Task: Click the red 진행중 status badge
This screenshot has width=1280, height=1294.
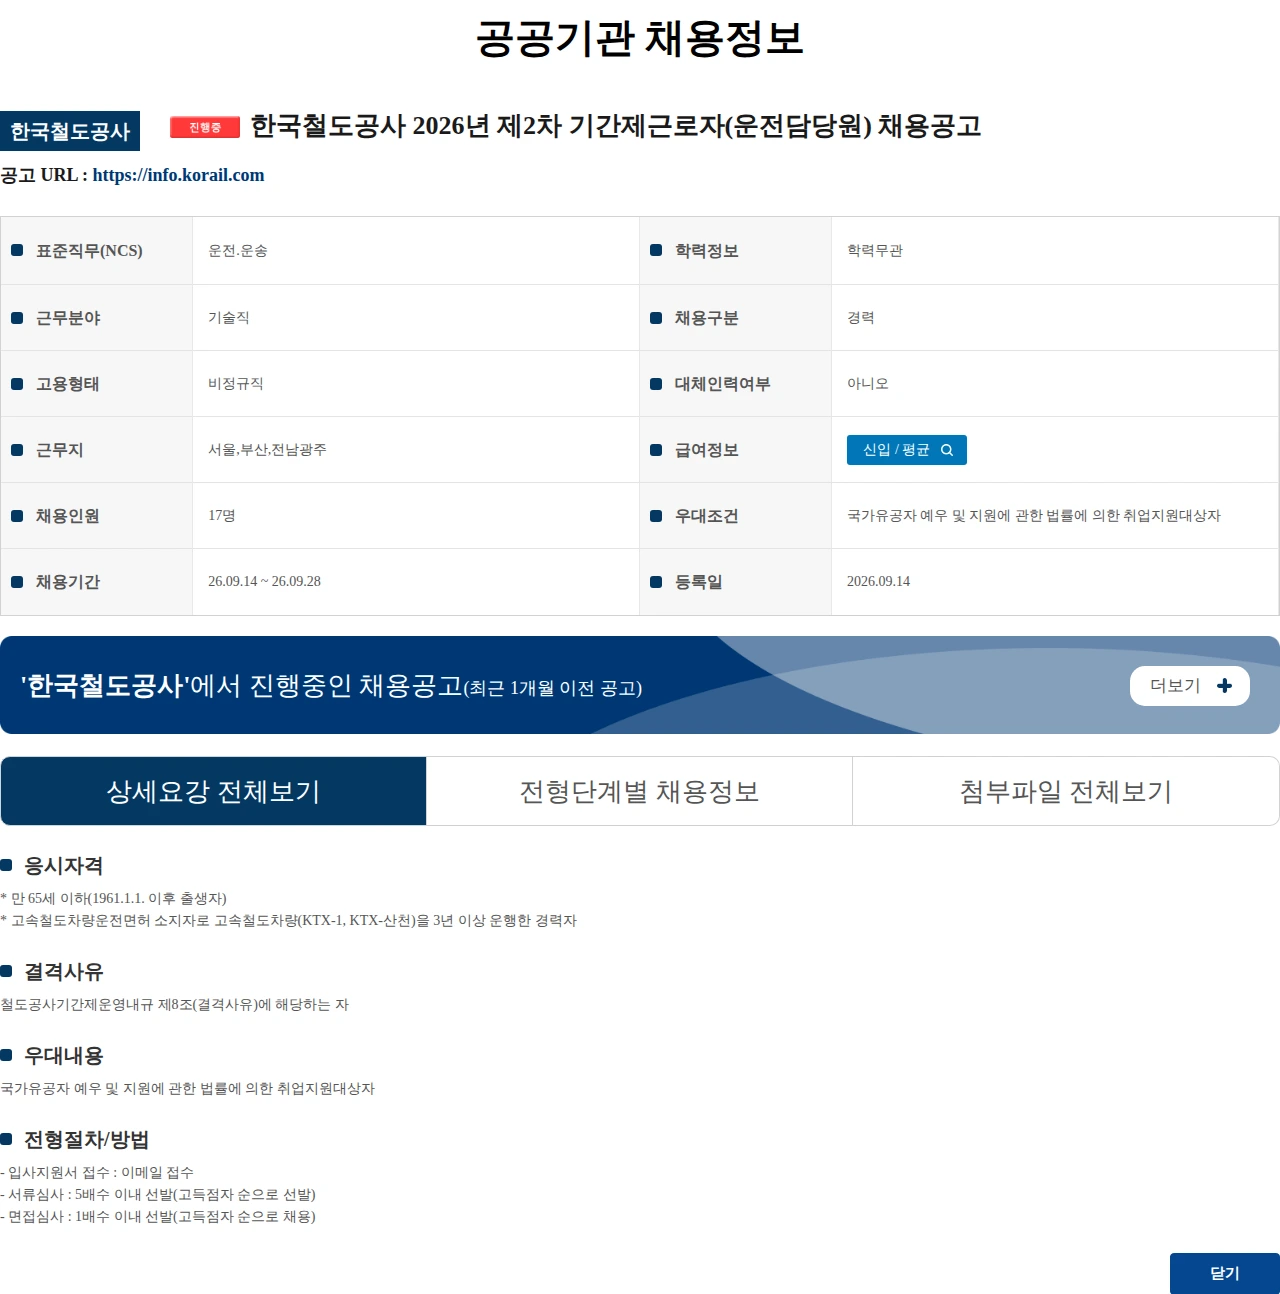Action: (205, 127)
